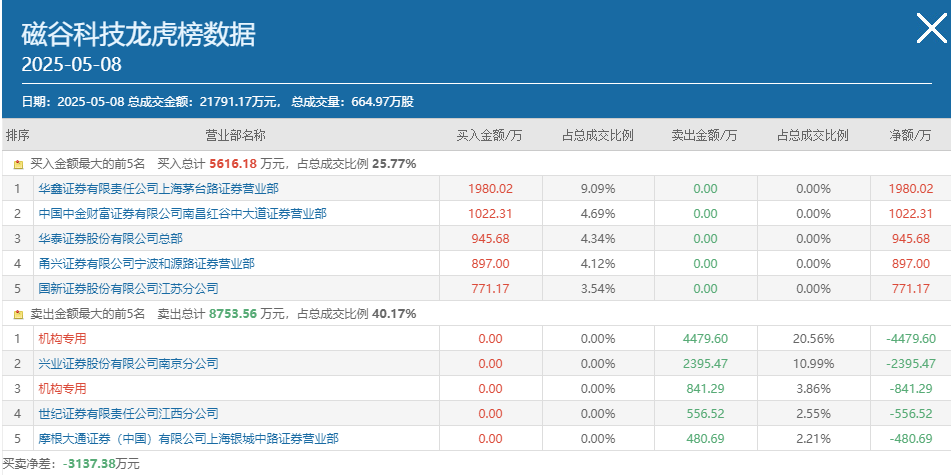Click 机构专用 in sell rank 3 row

pyautogui.click(x=62, y=388)
